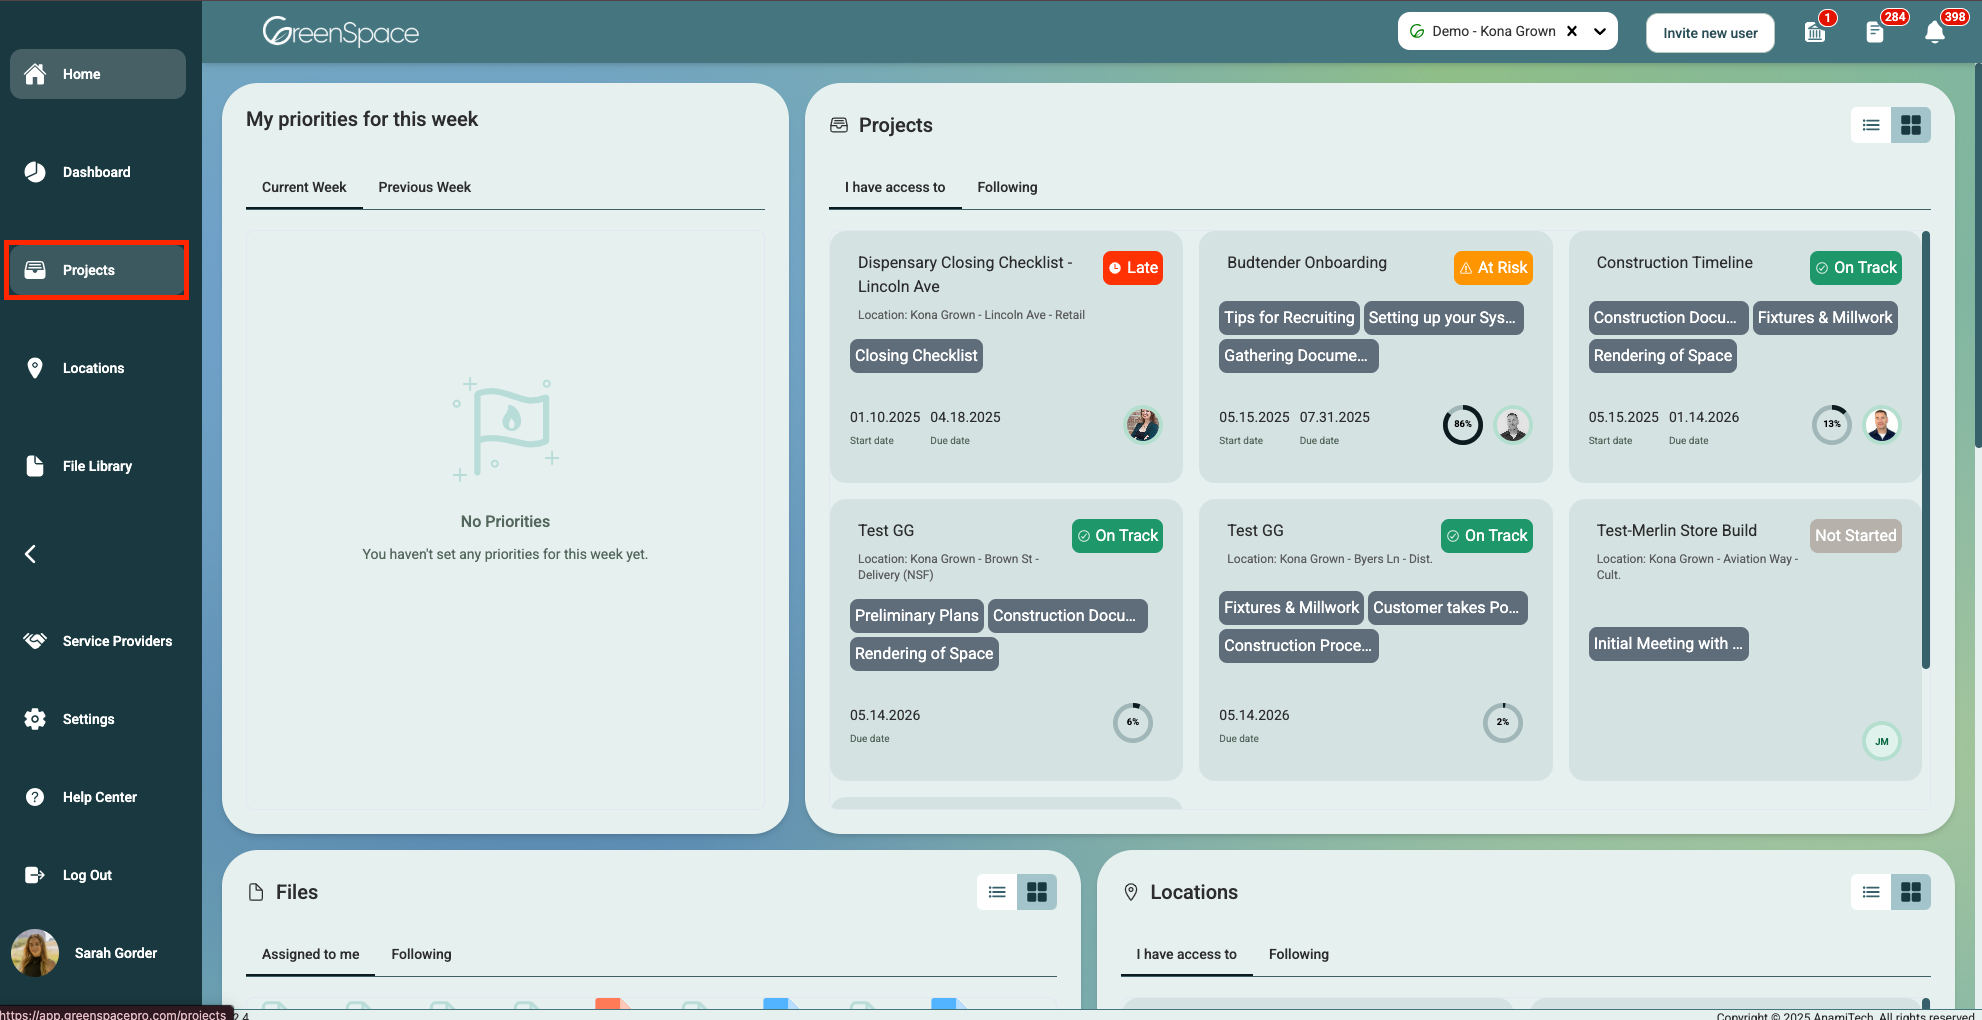
Task: Switch Locations panel to list view
Action: [1871, 892]
